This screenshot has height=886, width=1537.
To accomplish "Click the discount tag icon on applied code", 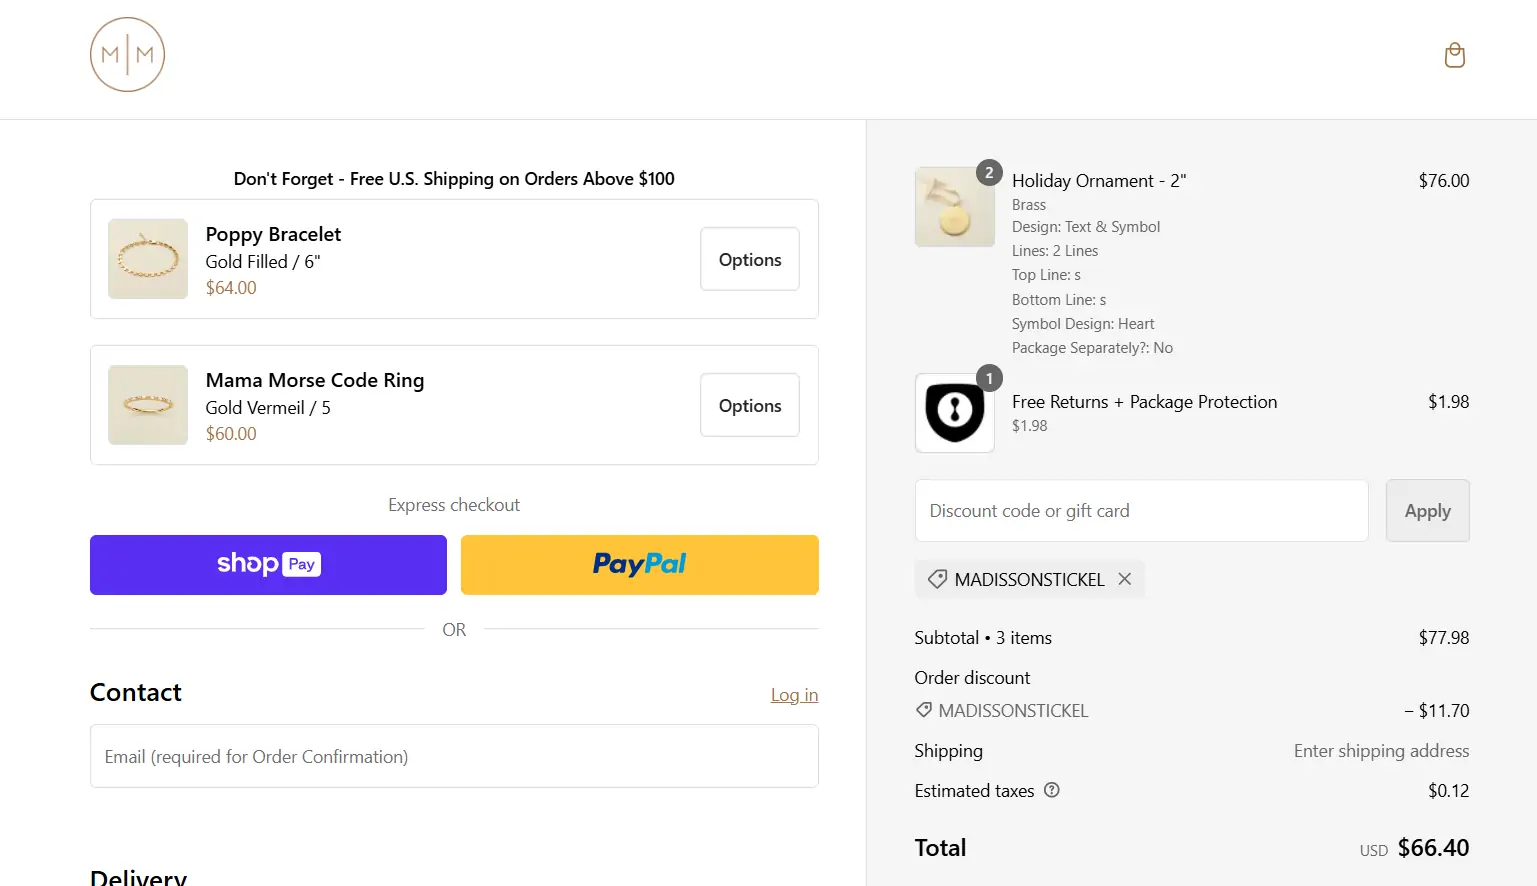I will coord(937,579).
